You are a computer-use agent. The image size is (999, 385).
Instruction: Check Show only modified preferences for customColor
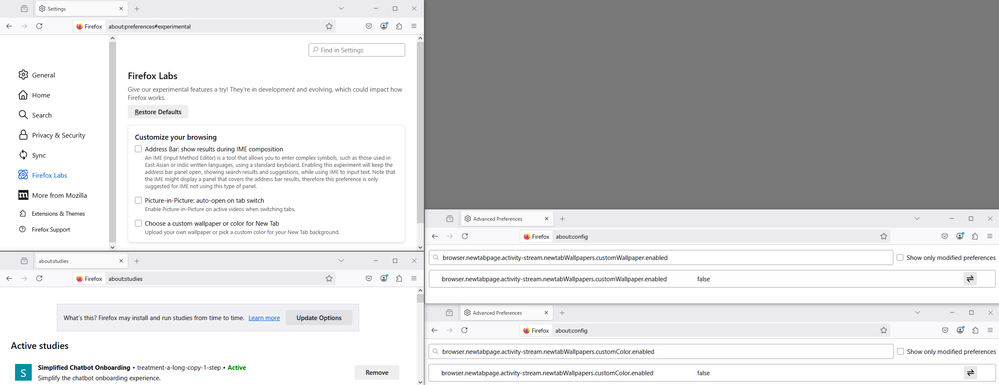(900, 351)
